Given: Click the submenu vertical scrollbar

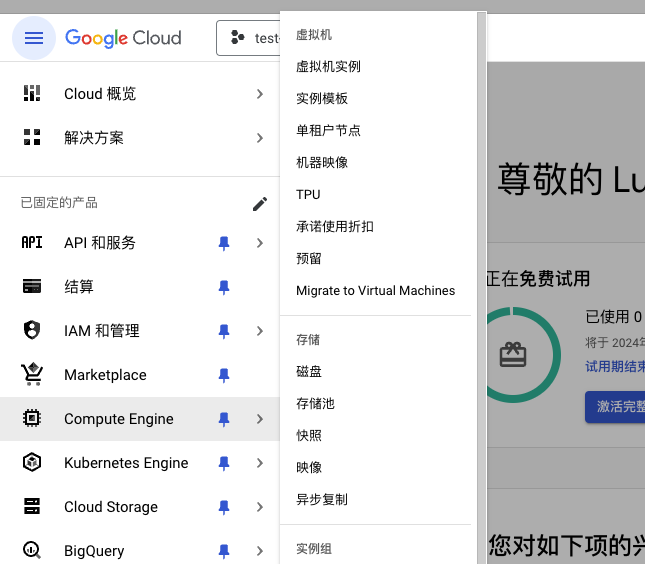Looking at the screenshot, I should 481,288.
